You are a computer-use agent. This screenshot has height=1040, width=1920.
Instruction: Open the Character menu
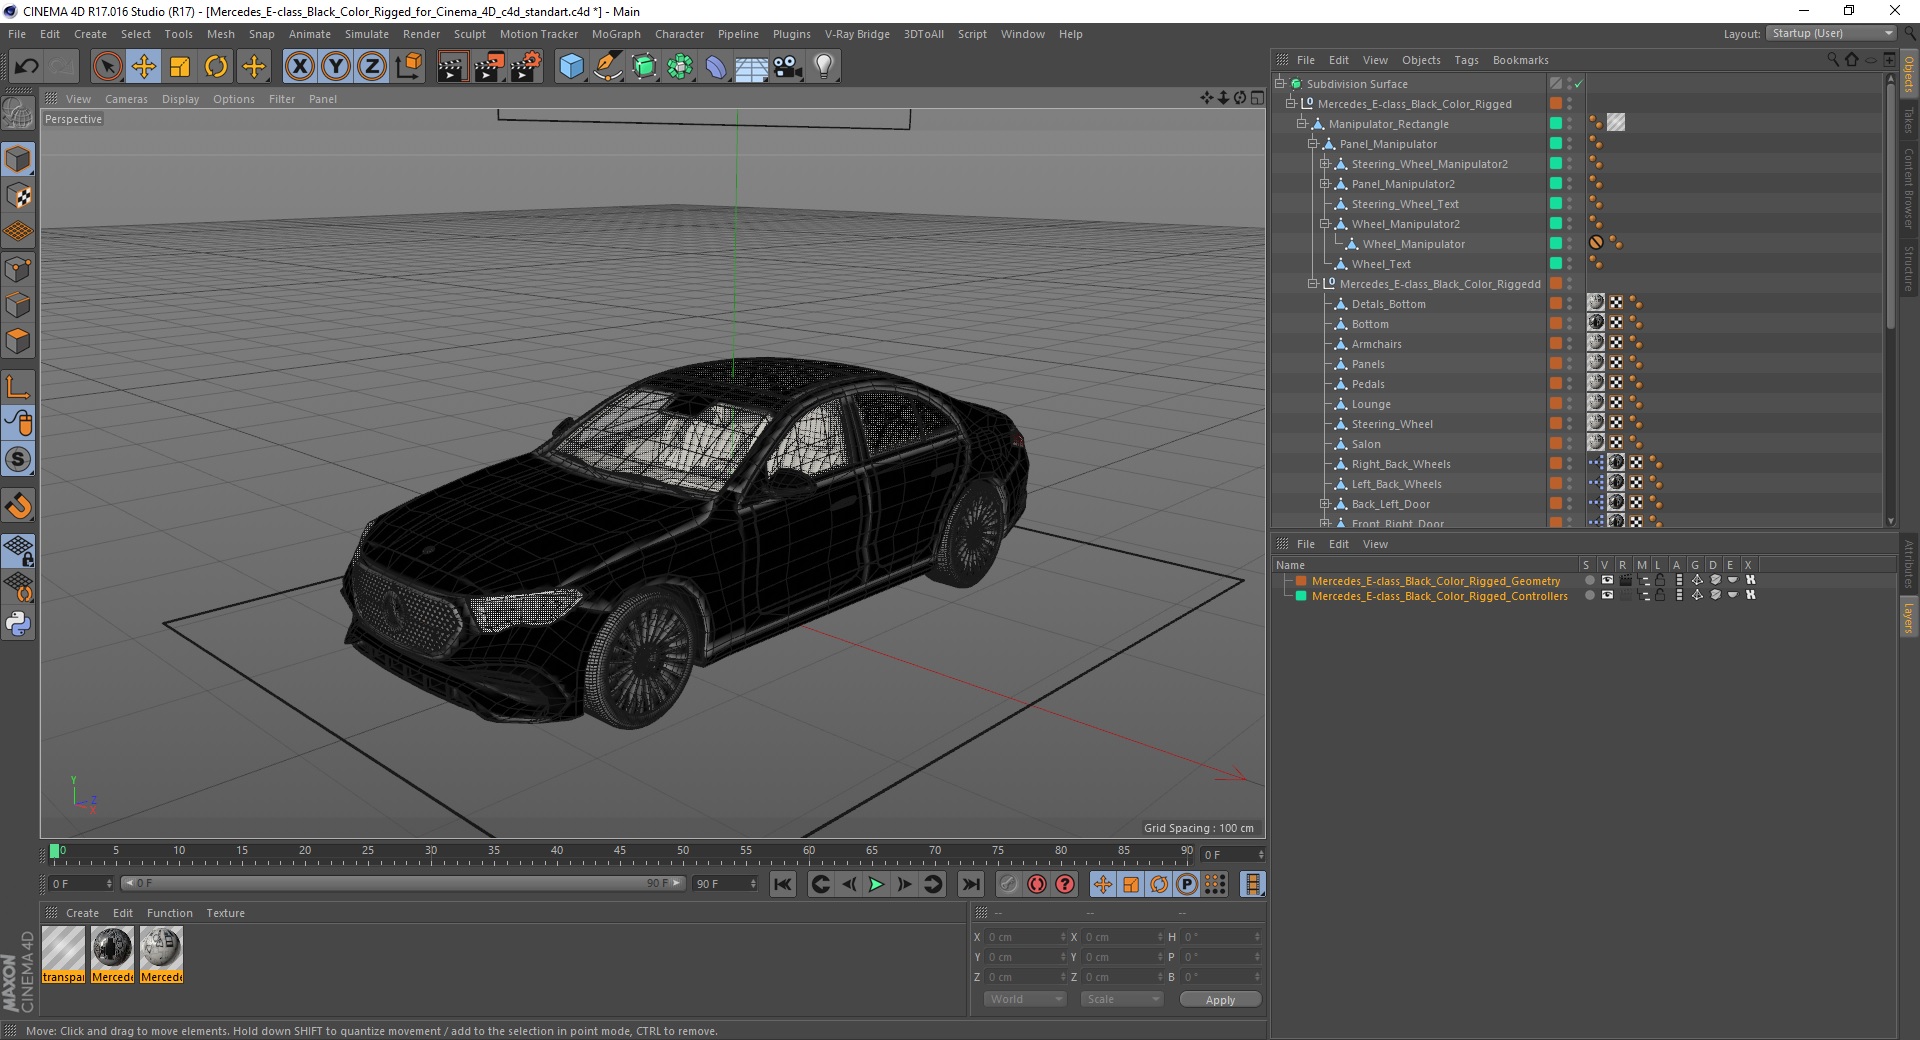click(x=679, y=34)
